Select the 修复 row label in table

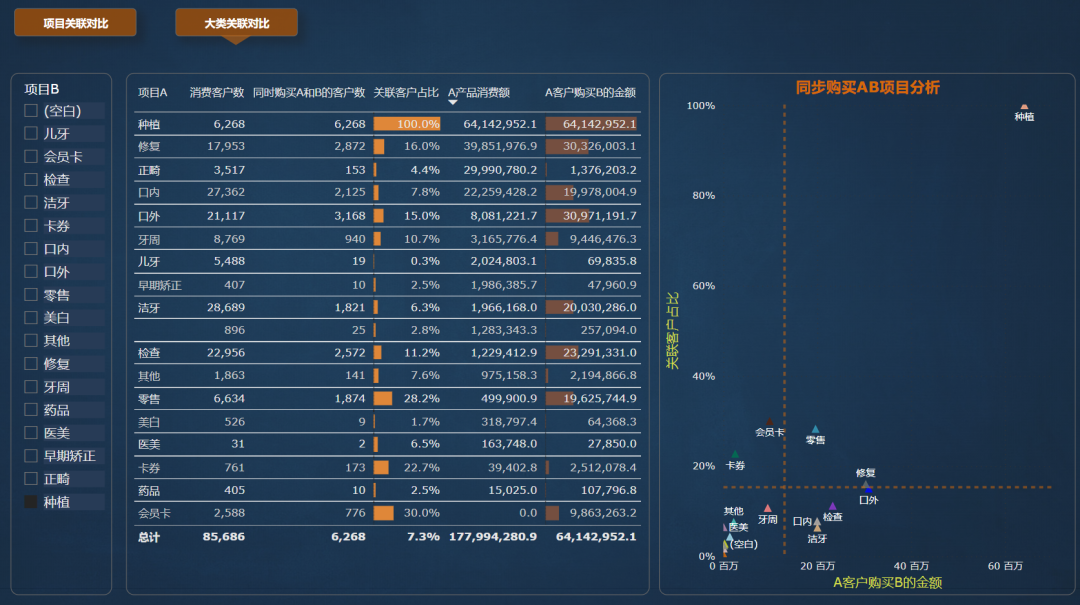(x=149, y=147)
